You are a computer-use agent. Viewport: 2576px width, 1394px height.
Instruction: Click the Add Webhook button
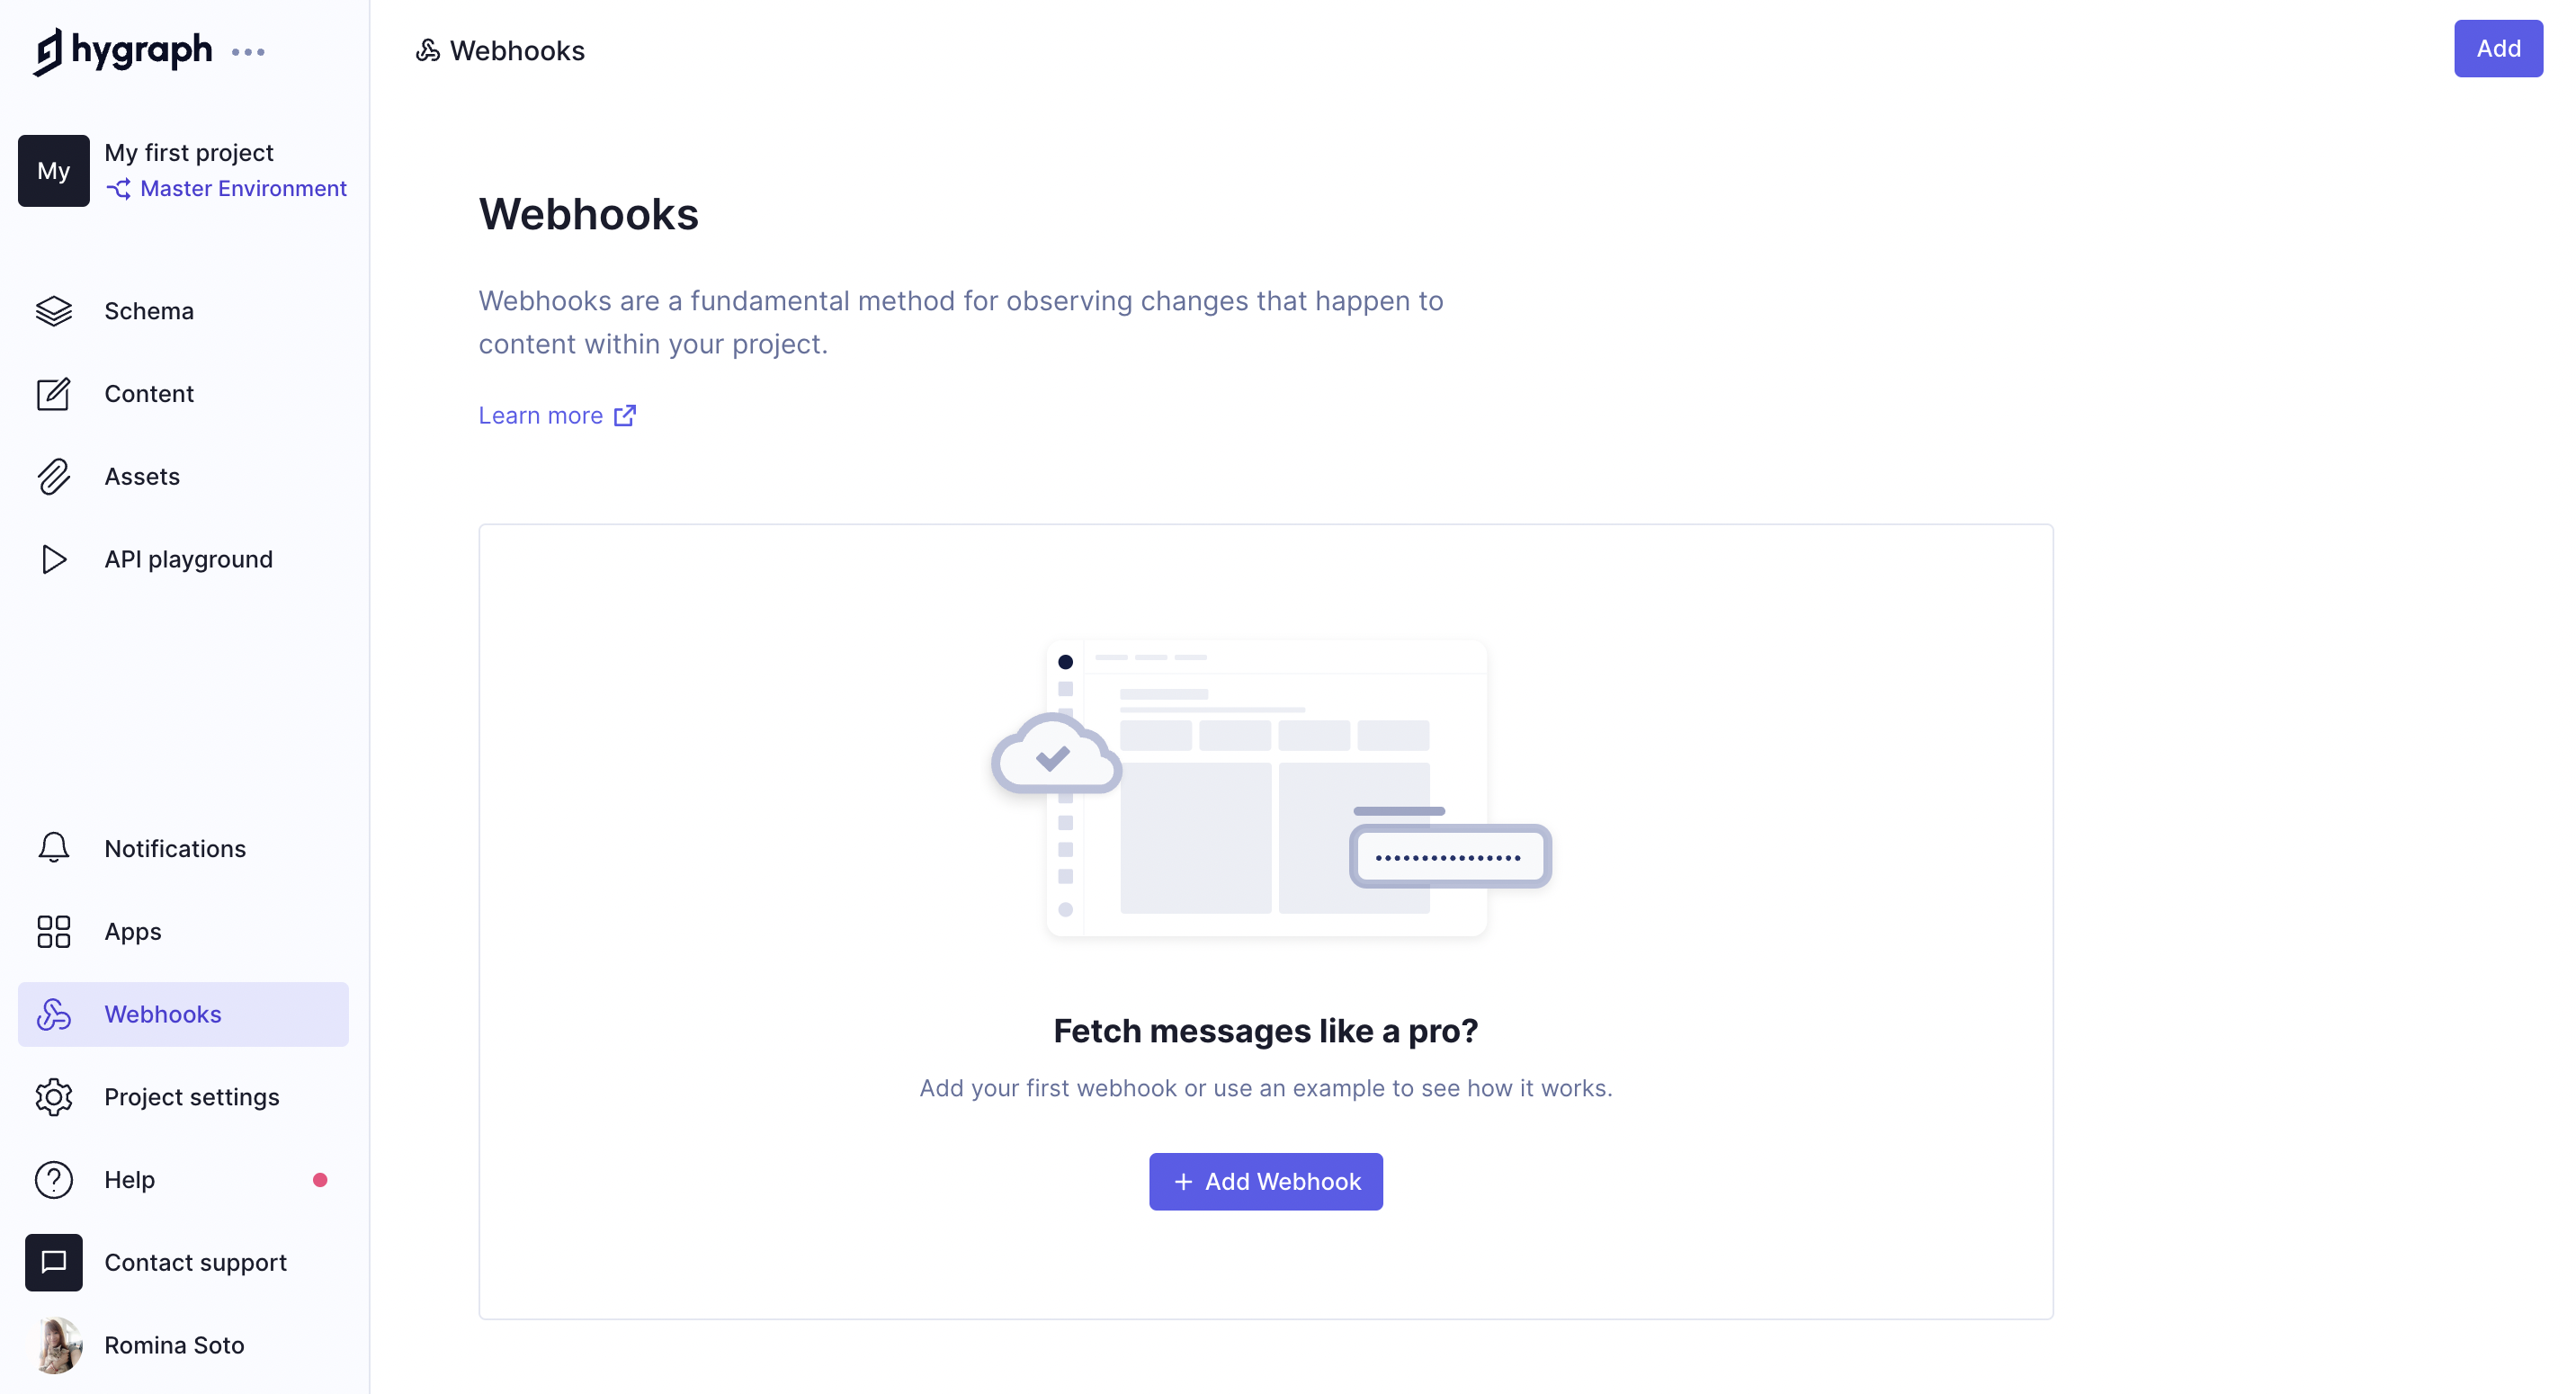tap(1265, 1181)
